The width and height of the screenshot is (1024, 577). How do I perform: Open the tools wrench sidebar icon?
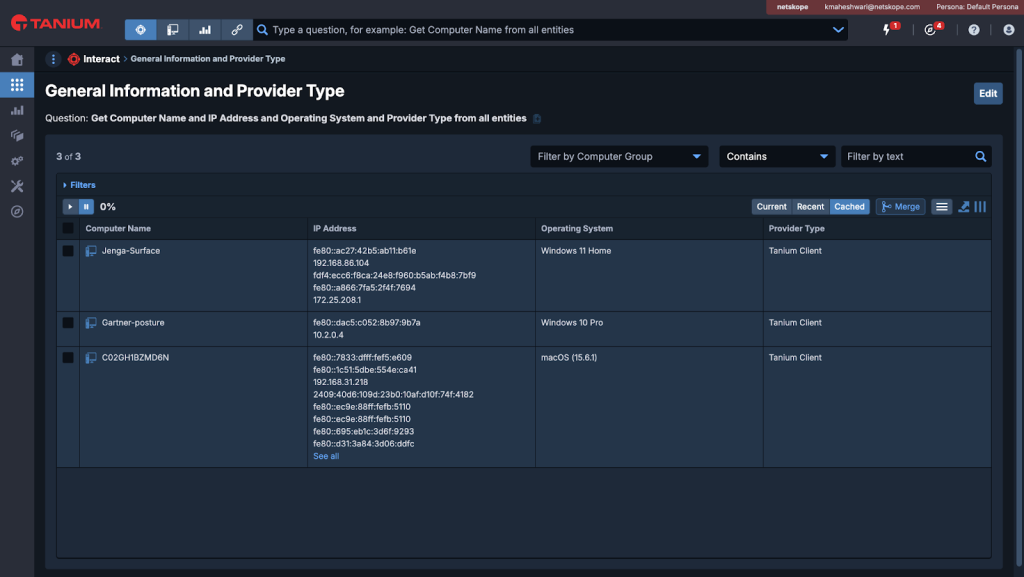[17, 186]
